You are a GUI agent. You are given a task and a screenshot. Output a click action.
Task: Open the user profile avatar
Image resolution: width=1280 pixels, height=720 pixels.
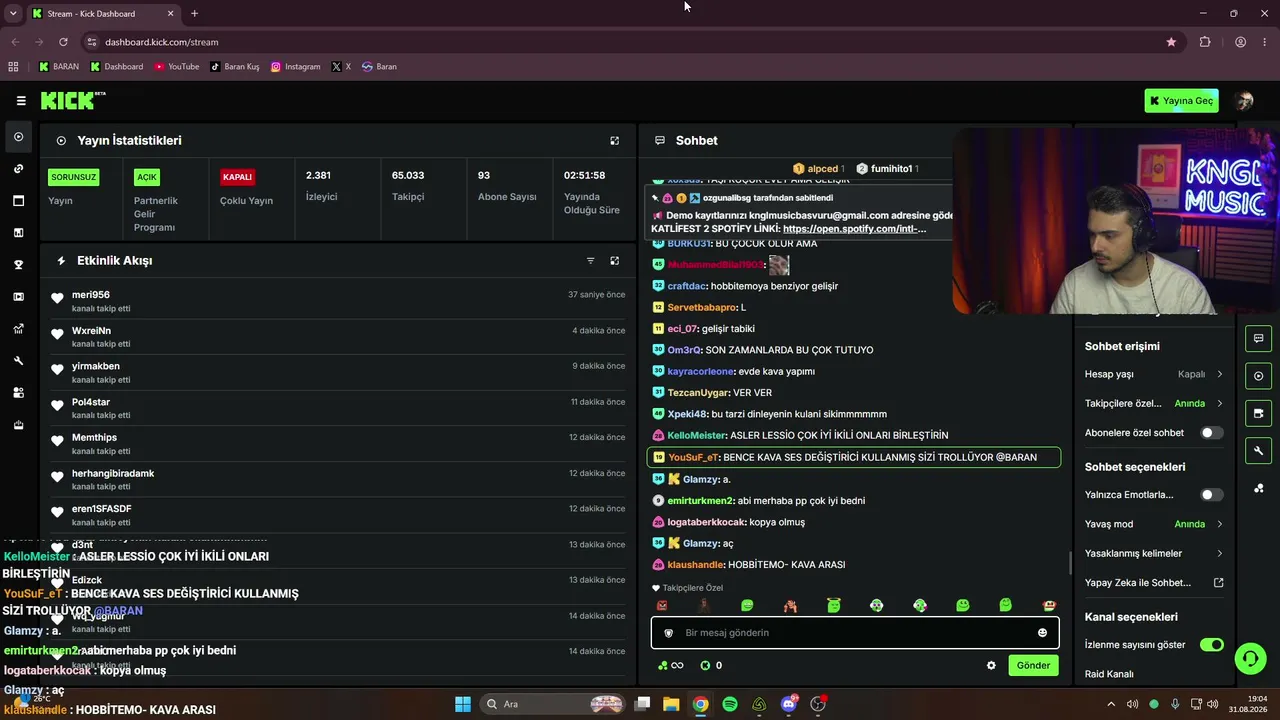click(1244, 100)
